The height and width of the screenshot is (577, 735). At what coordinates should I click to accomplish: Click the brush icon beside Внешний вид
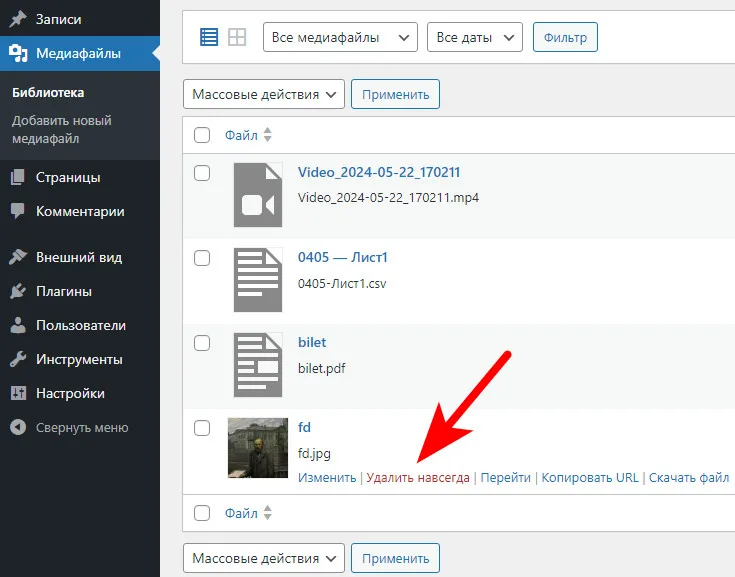(18, 257)
